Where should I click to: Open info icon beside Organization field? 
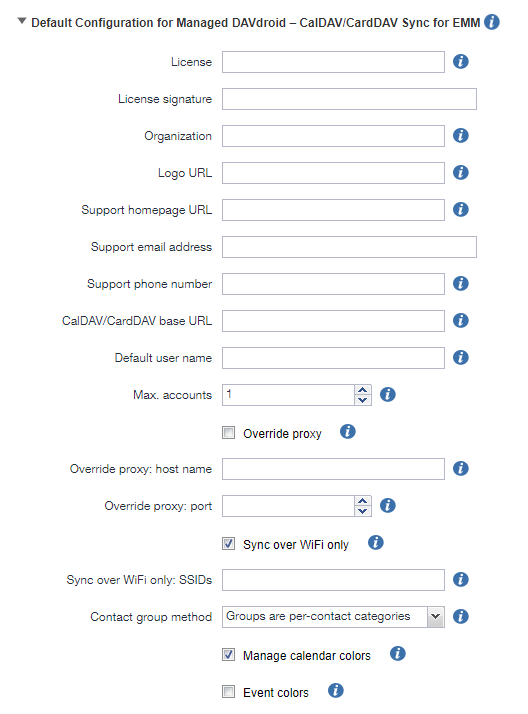point(461,136)
